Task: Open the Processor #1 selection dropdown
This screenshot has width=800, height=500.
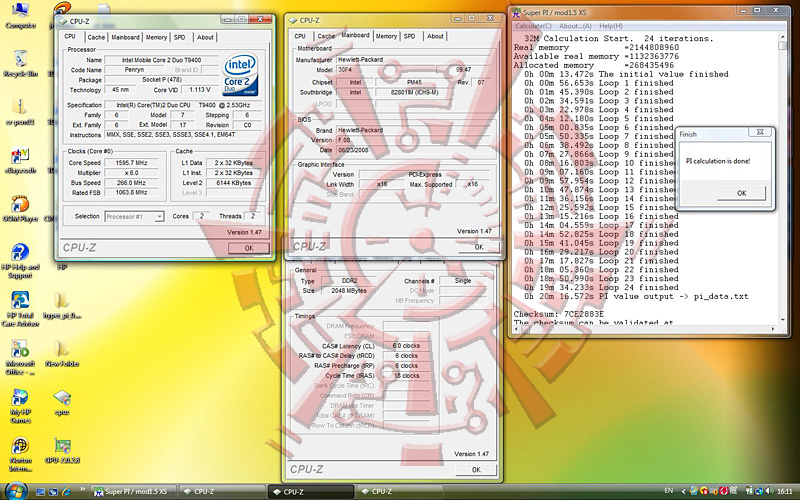Action: 134,216
